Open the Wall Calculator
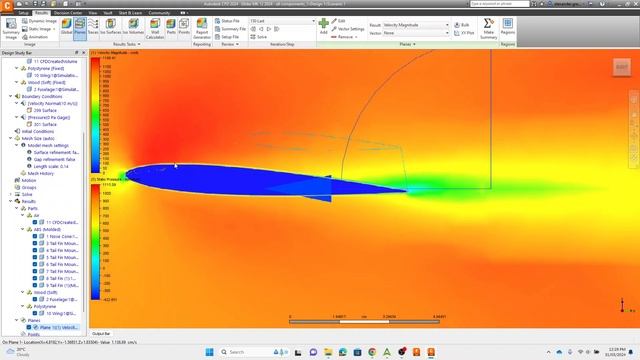The width and height of the screenshot is (640, 360). tap(155, 29)
